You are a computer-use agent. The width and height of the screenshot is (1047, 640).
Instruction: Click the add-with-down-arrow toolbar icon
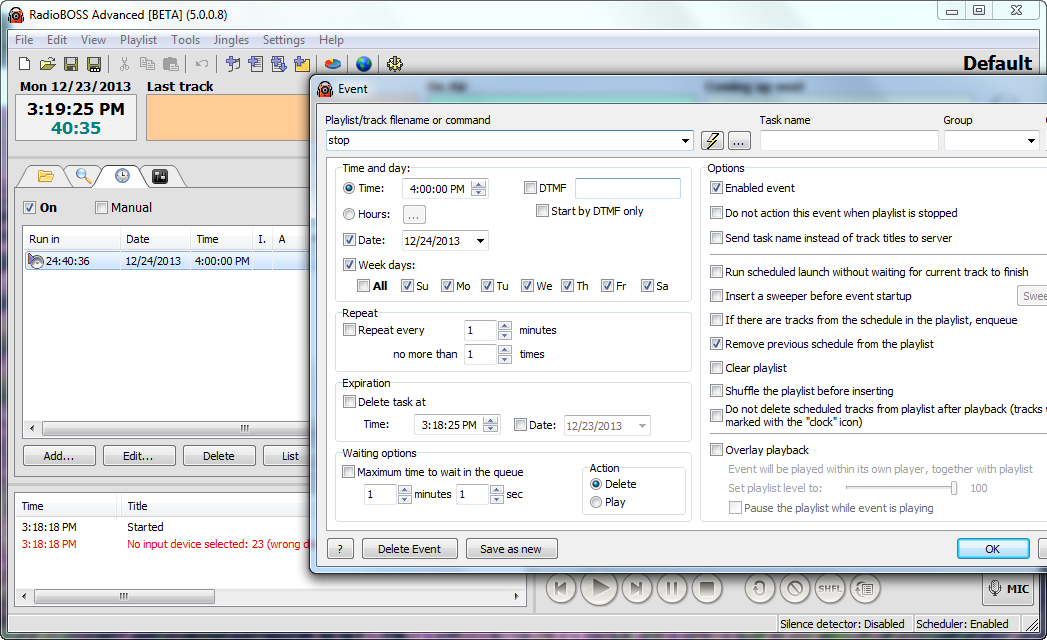pyautogui.click(x=279, y=64)
